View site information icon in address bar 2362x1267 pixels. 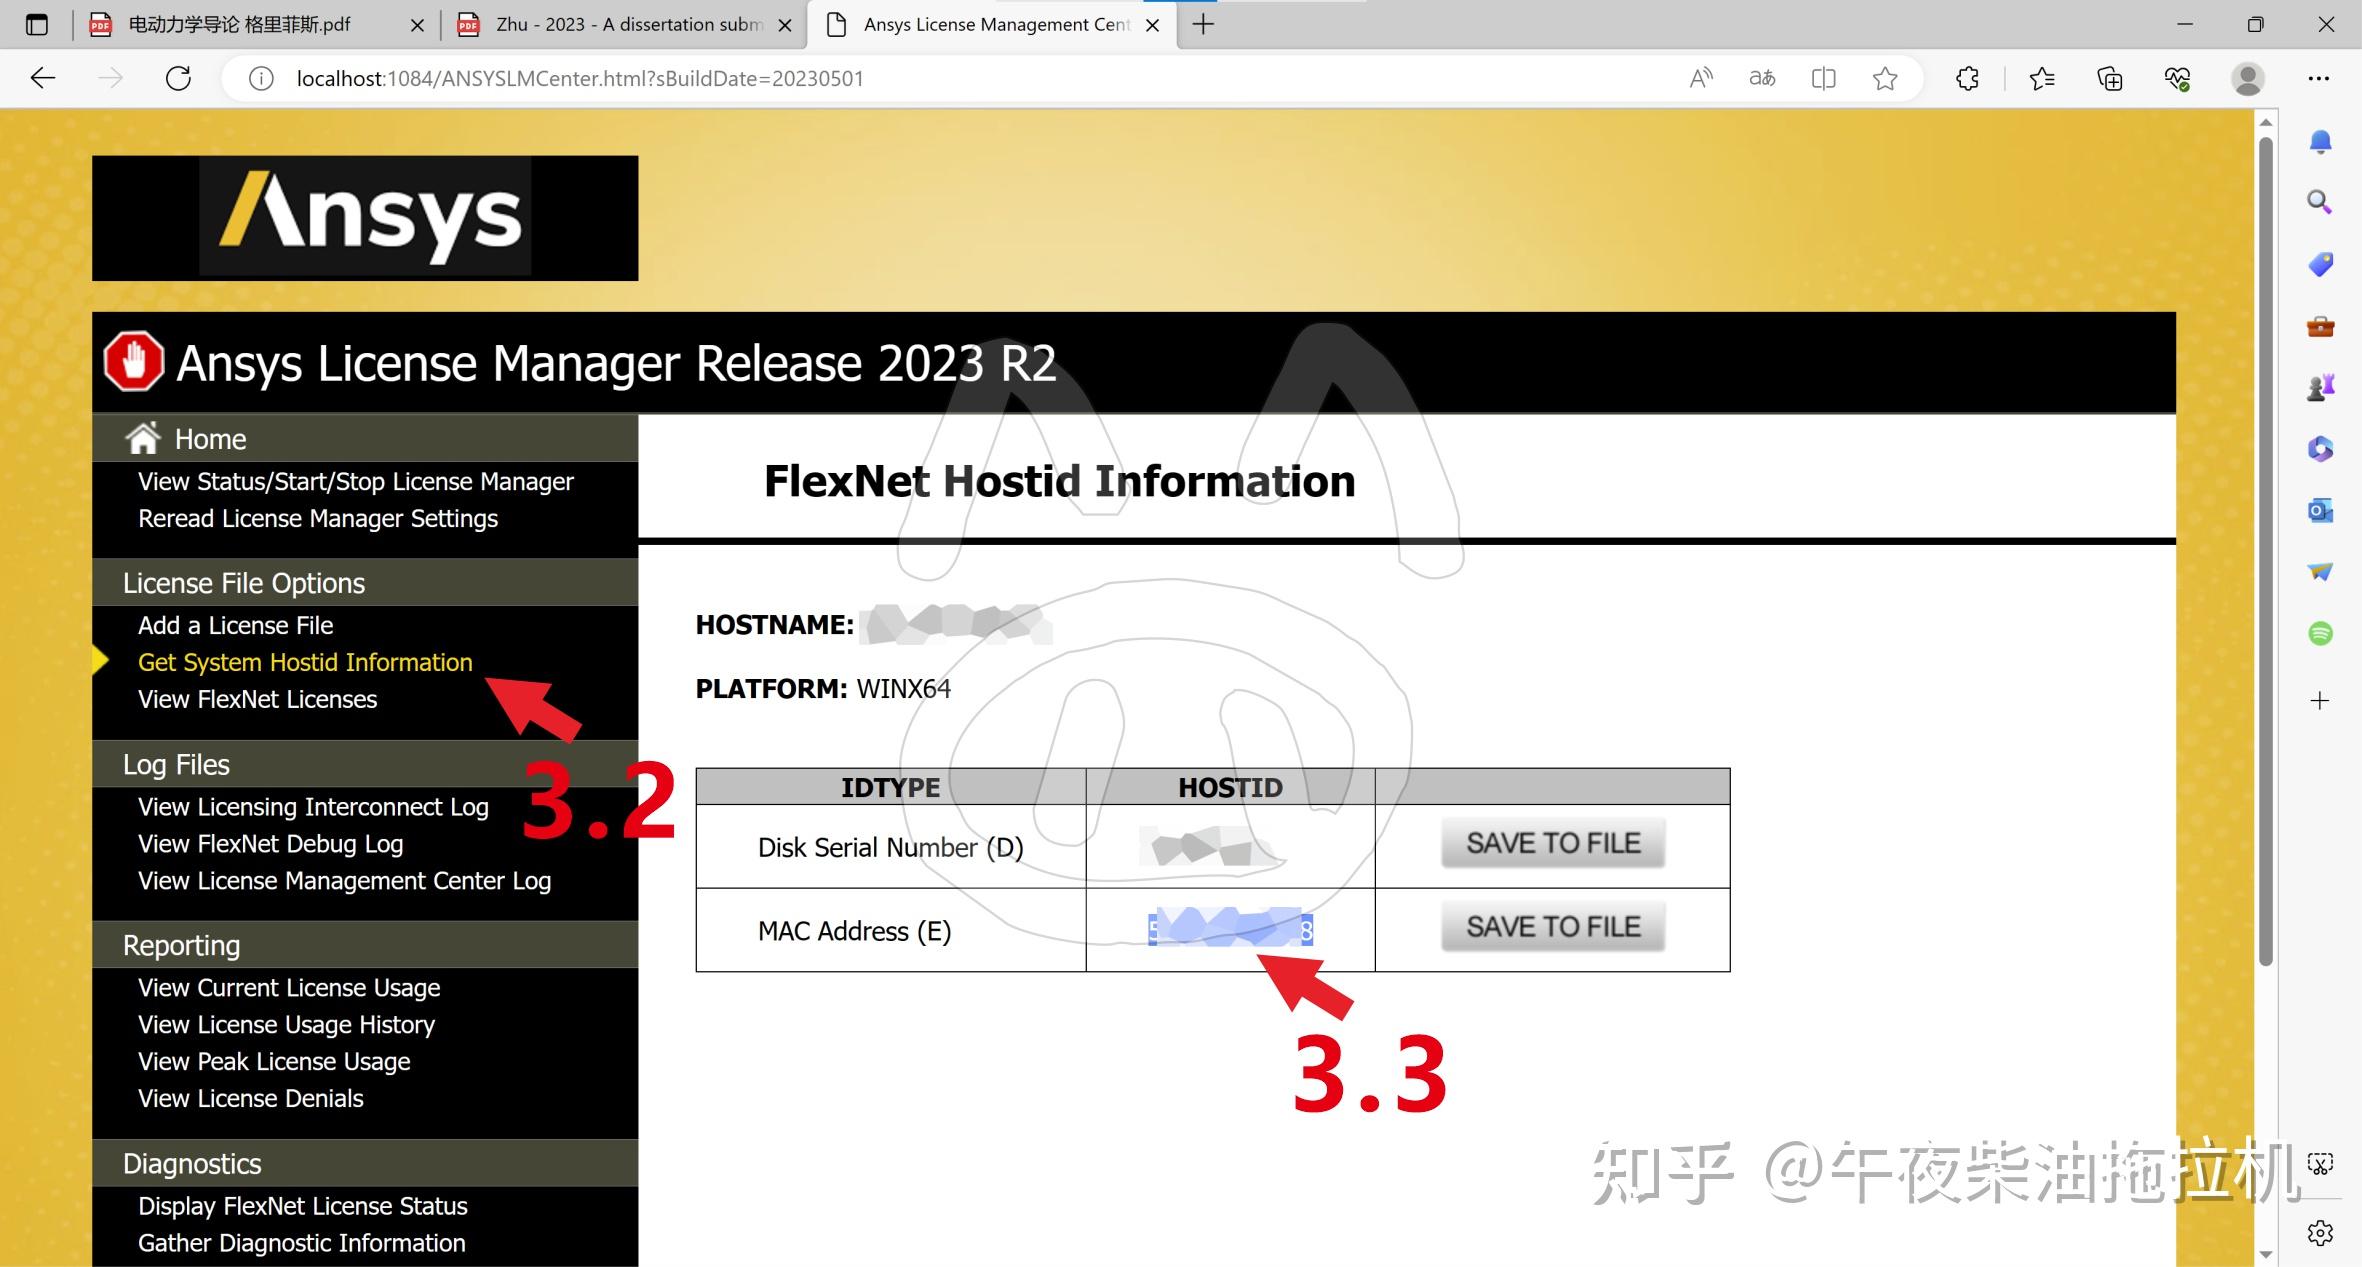click(261, 78)
